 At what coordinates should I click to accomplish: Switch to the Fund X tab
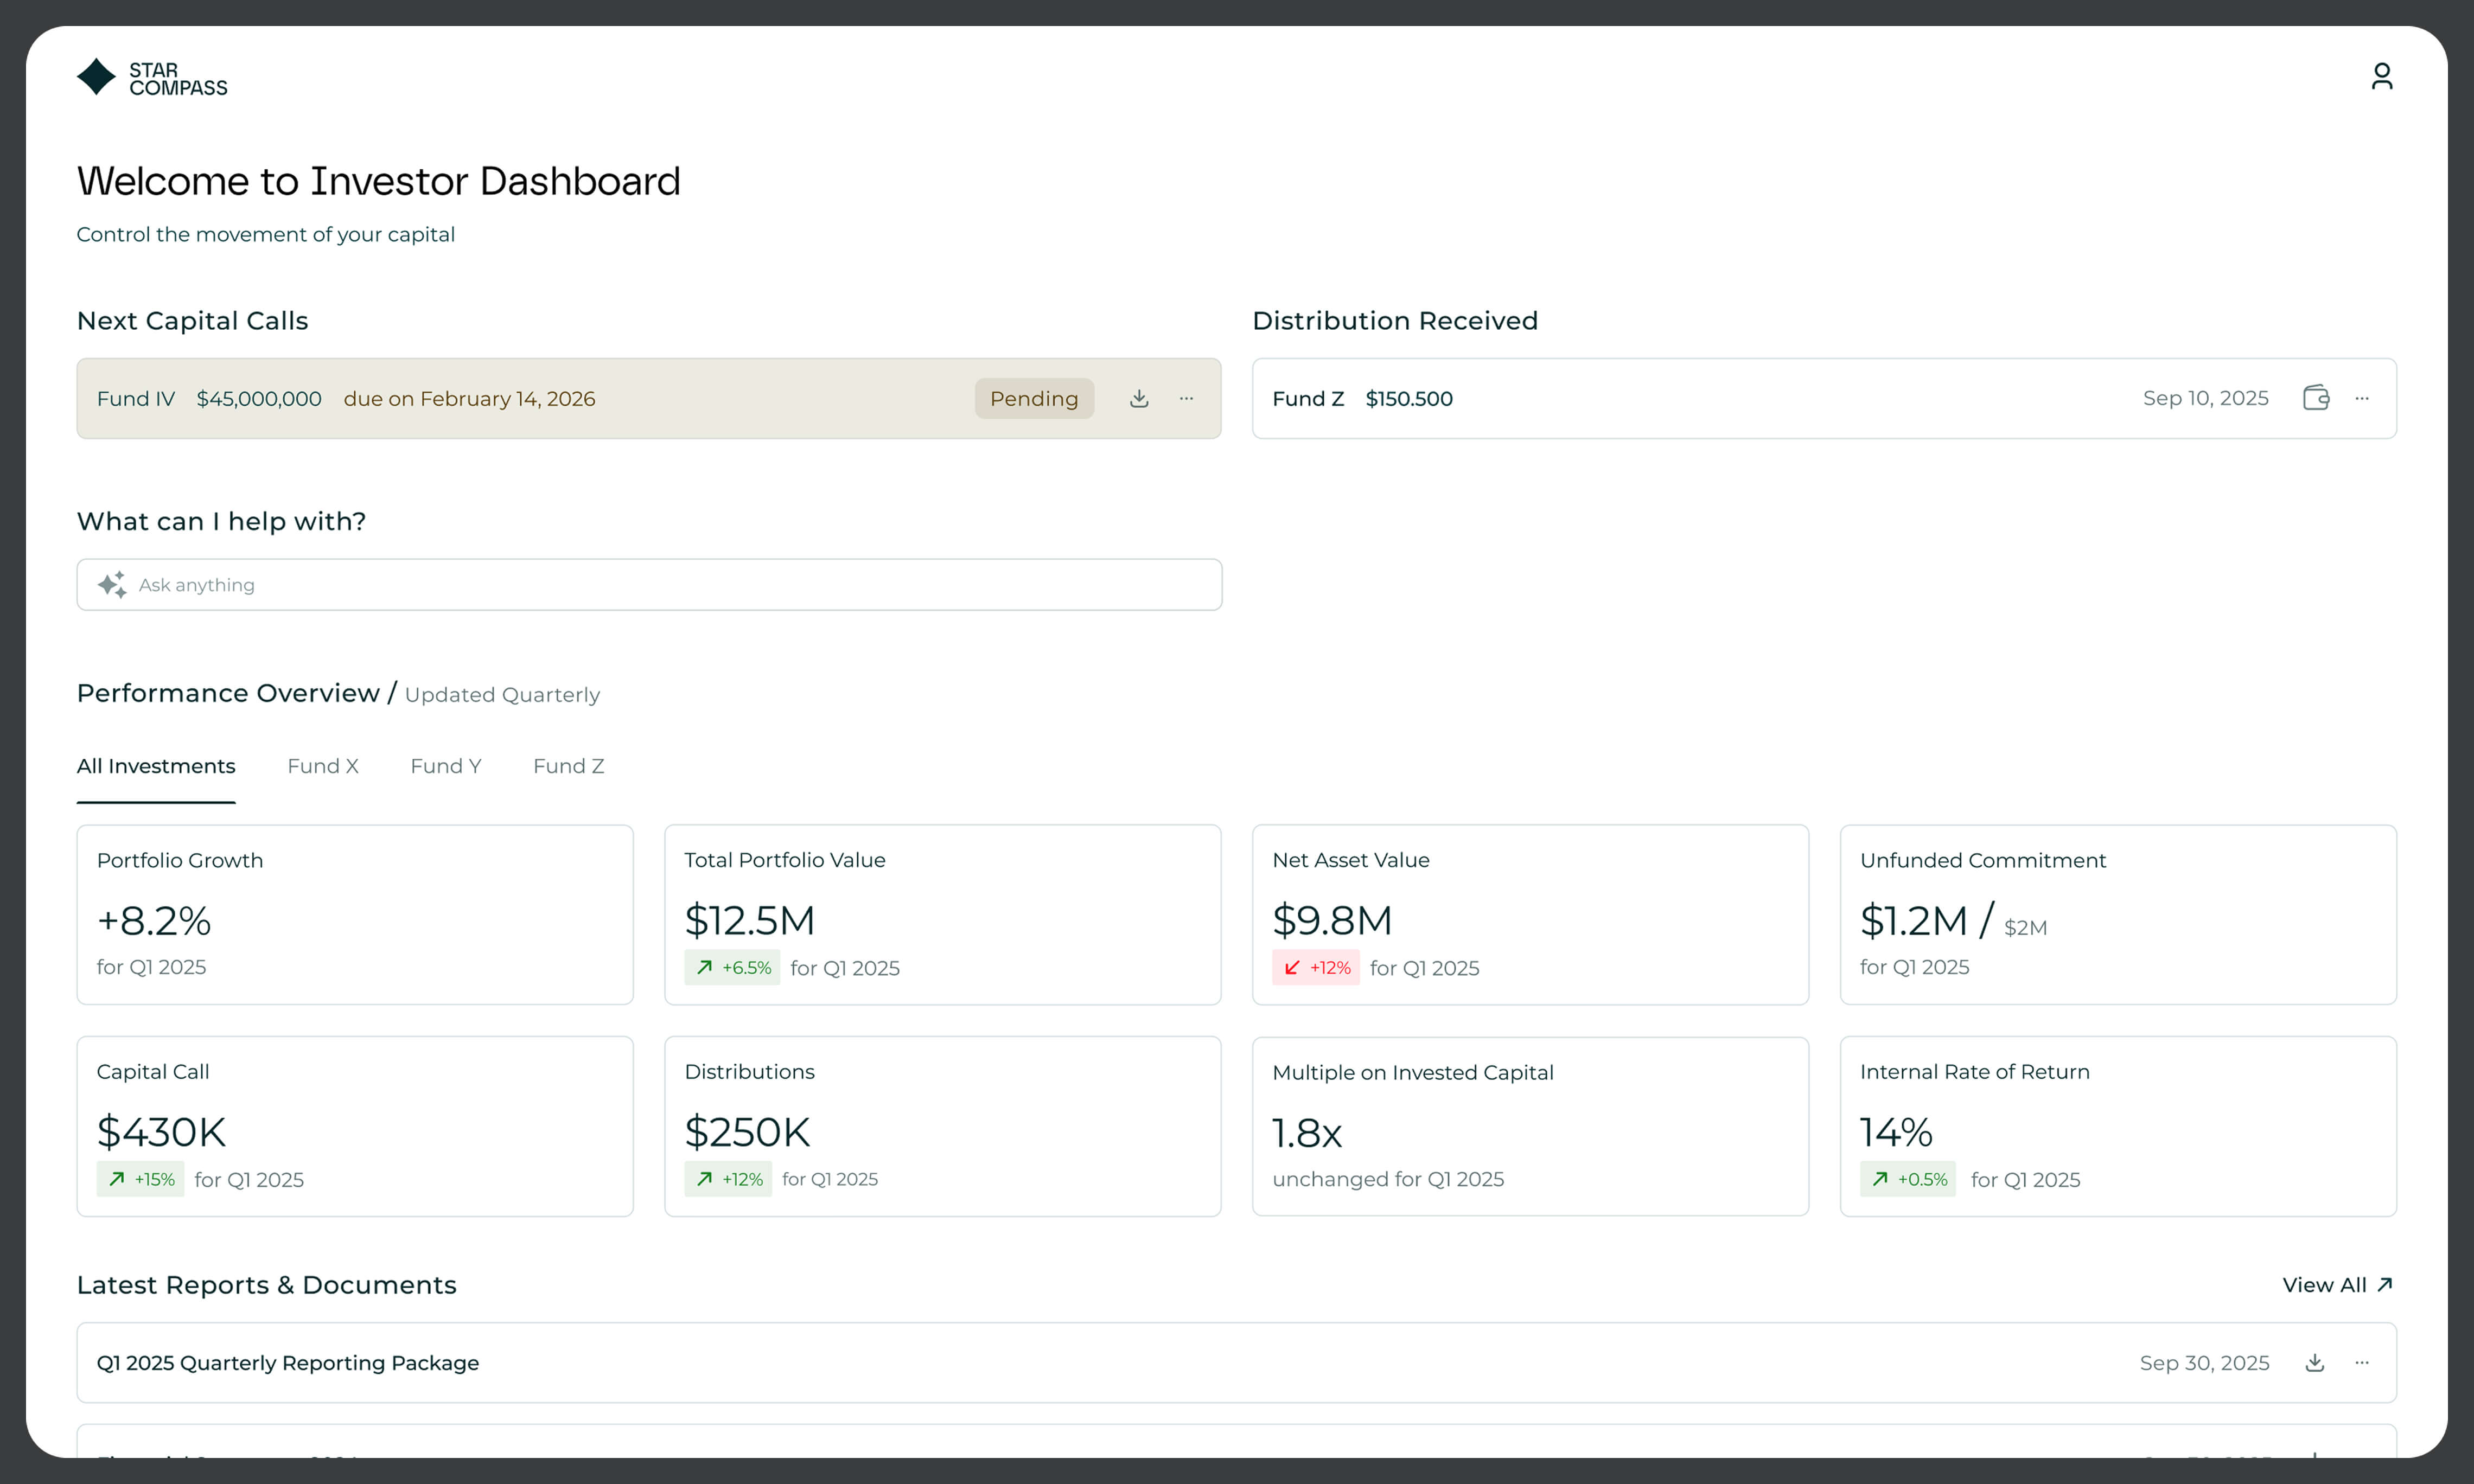tap(322, 766)
